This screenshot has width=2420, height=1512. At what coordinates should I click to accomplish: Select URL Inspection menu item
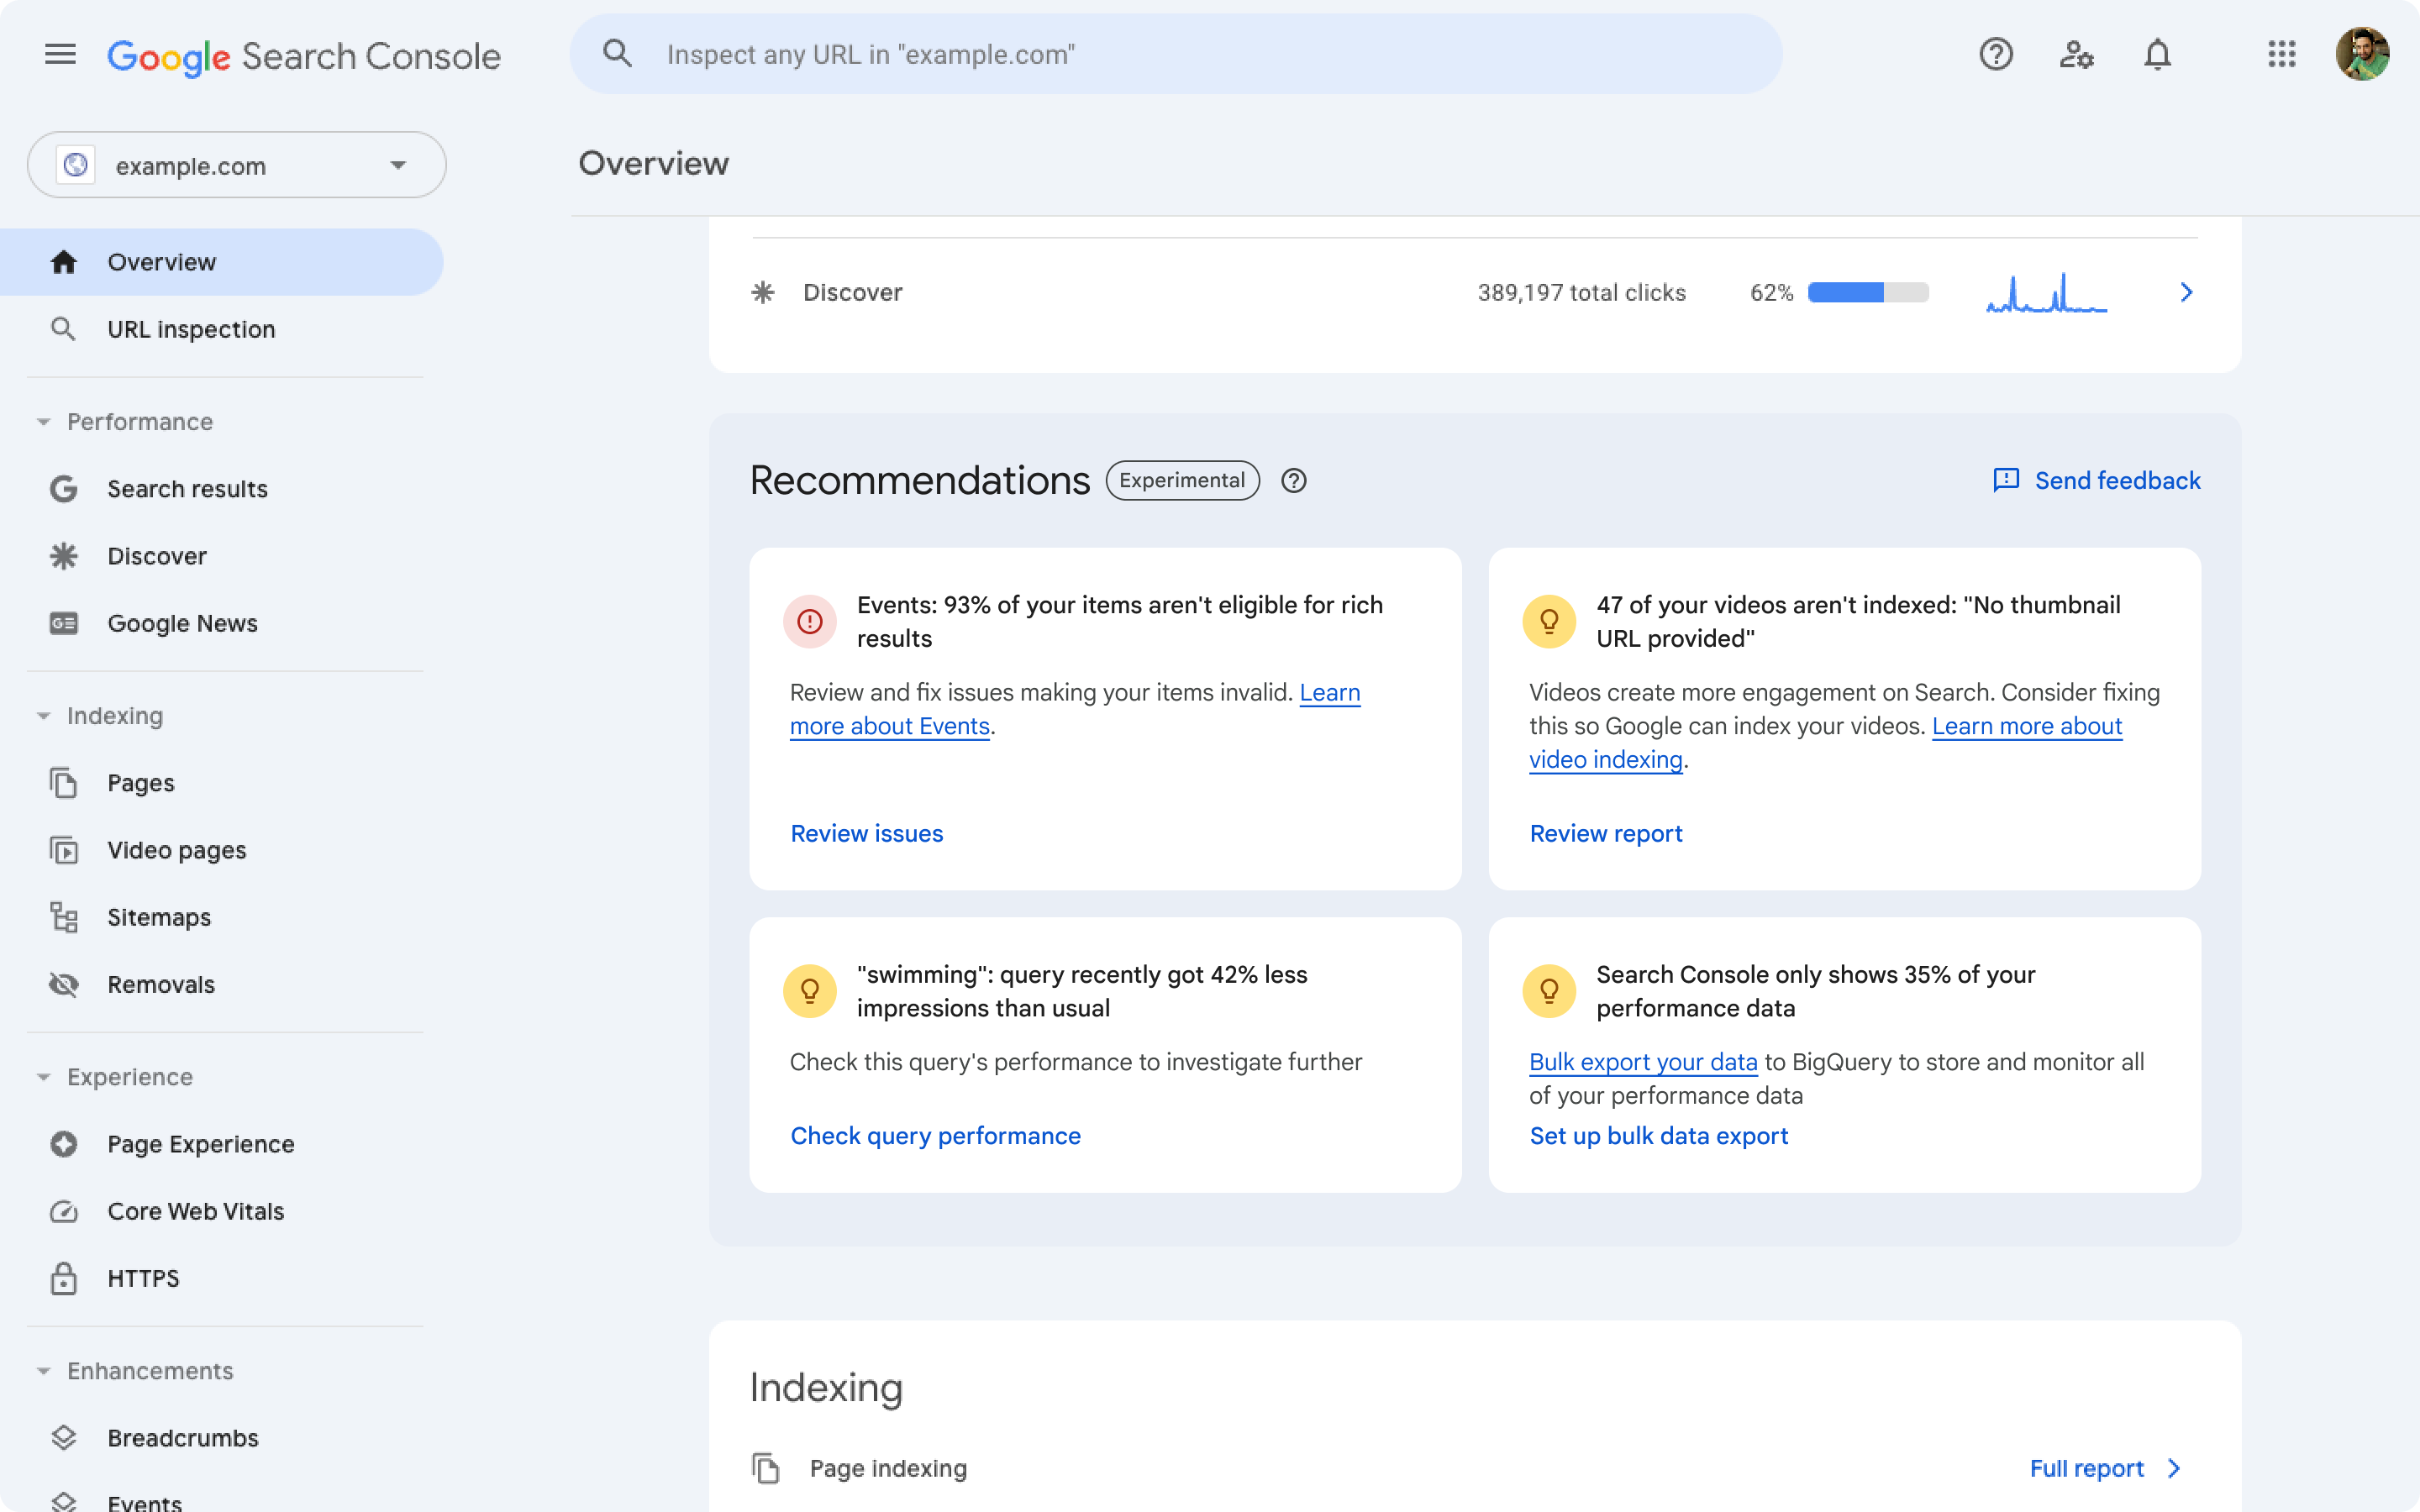pyautogui.click(x=192, y=328)
